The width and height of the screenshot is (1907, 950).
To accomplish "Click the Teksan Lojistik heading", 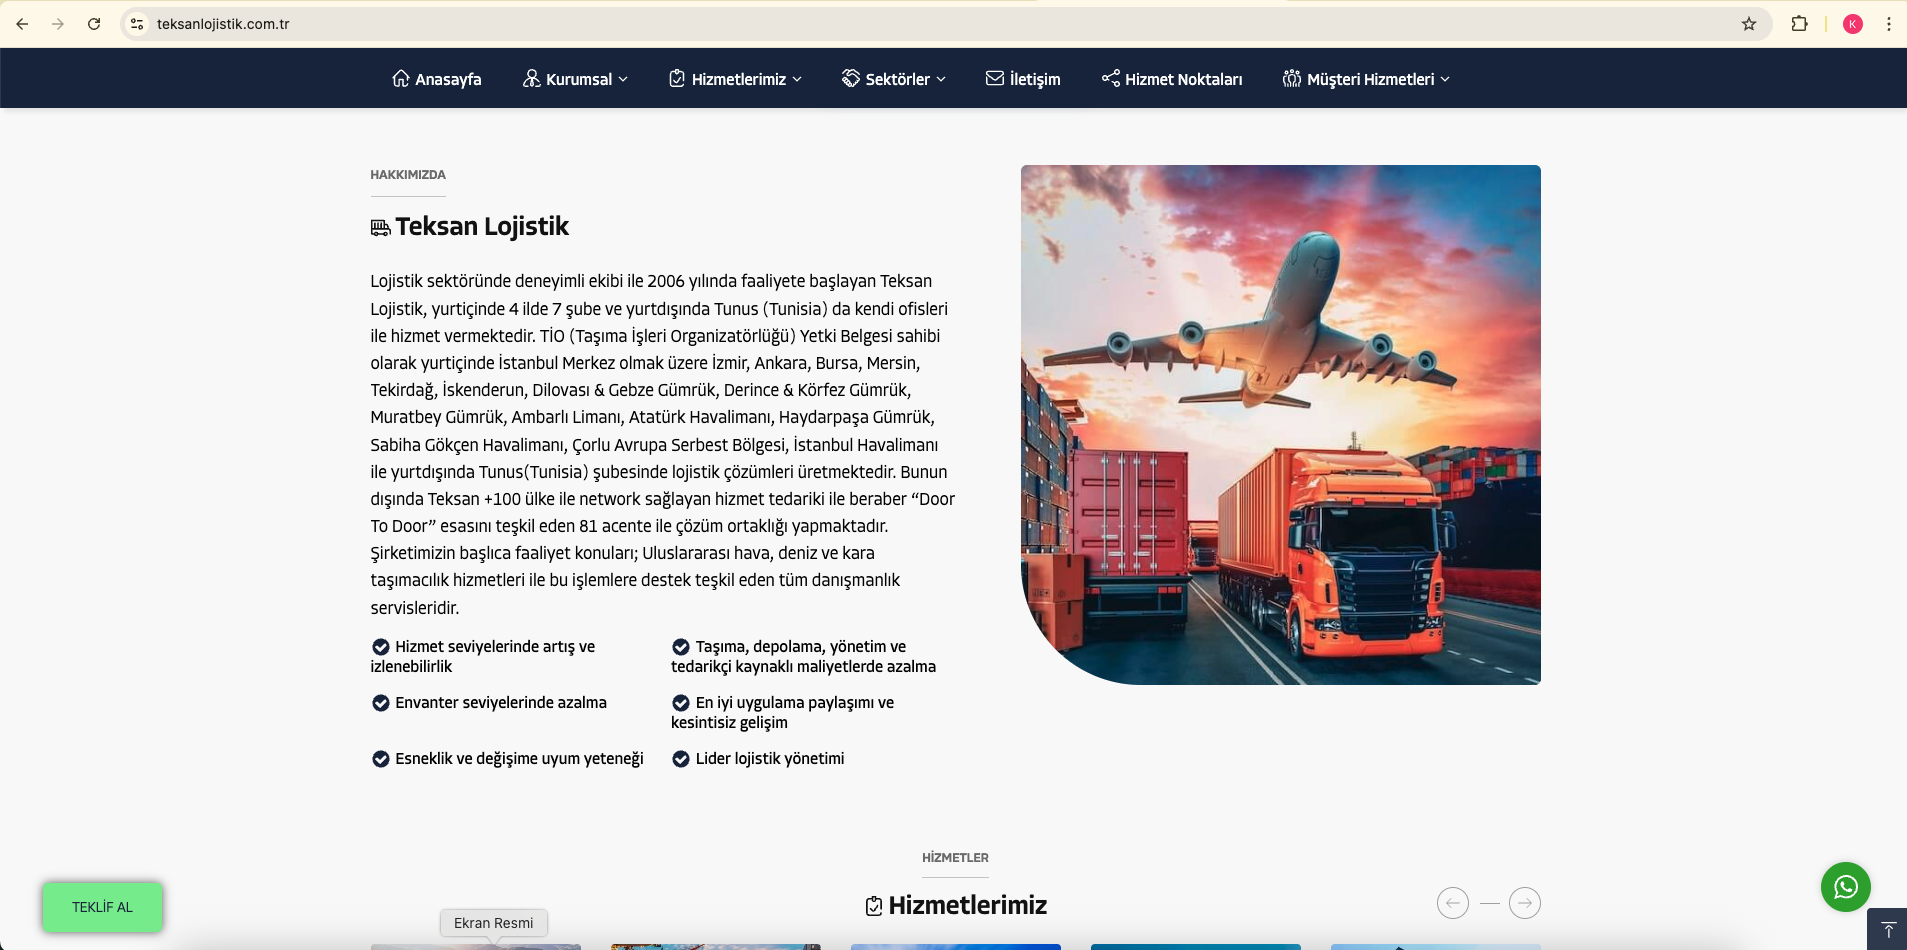I will pyautogui.click(x=482, y=227).
